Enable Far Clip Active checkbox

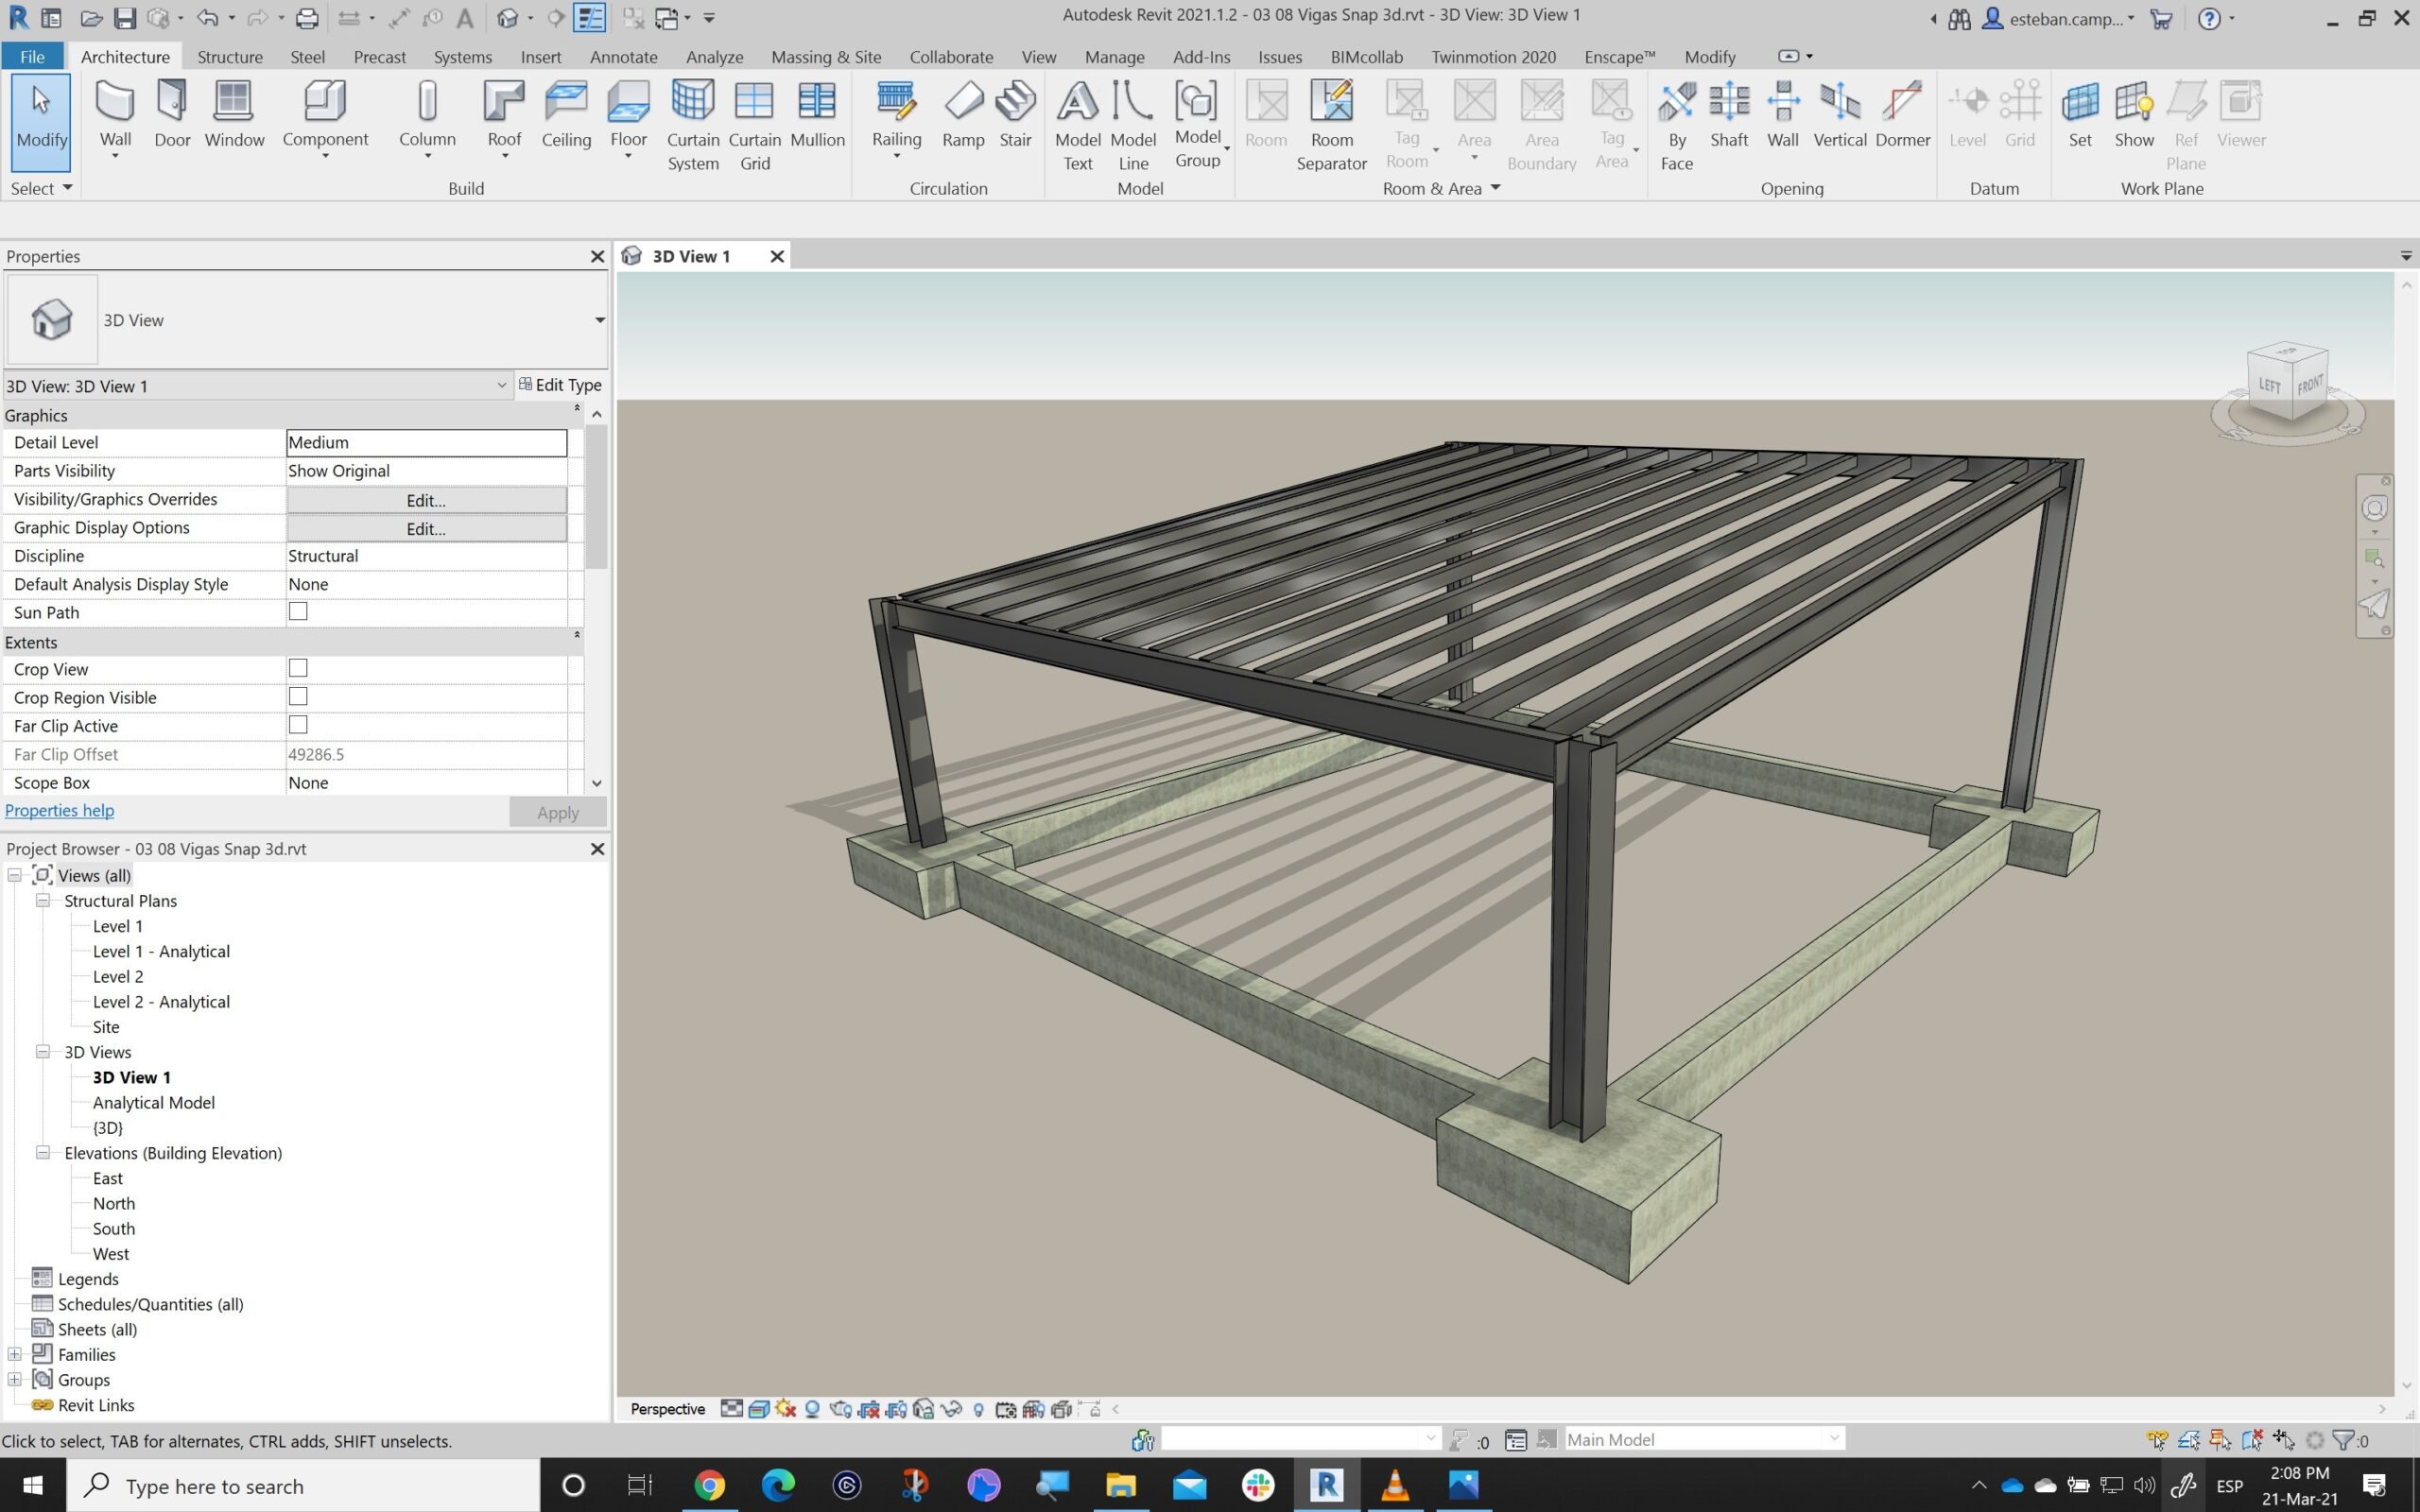tap(298, 726)
